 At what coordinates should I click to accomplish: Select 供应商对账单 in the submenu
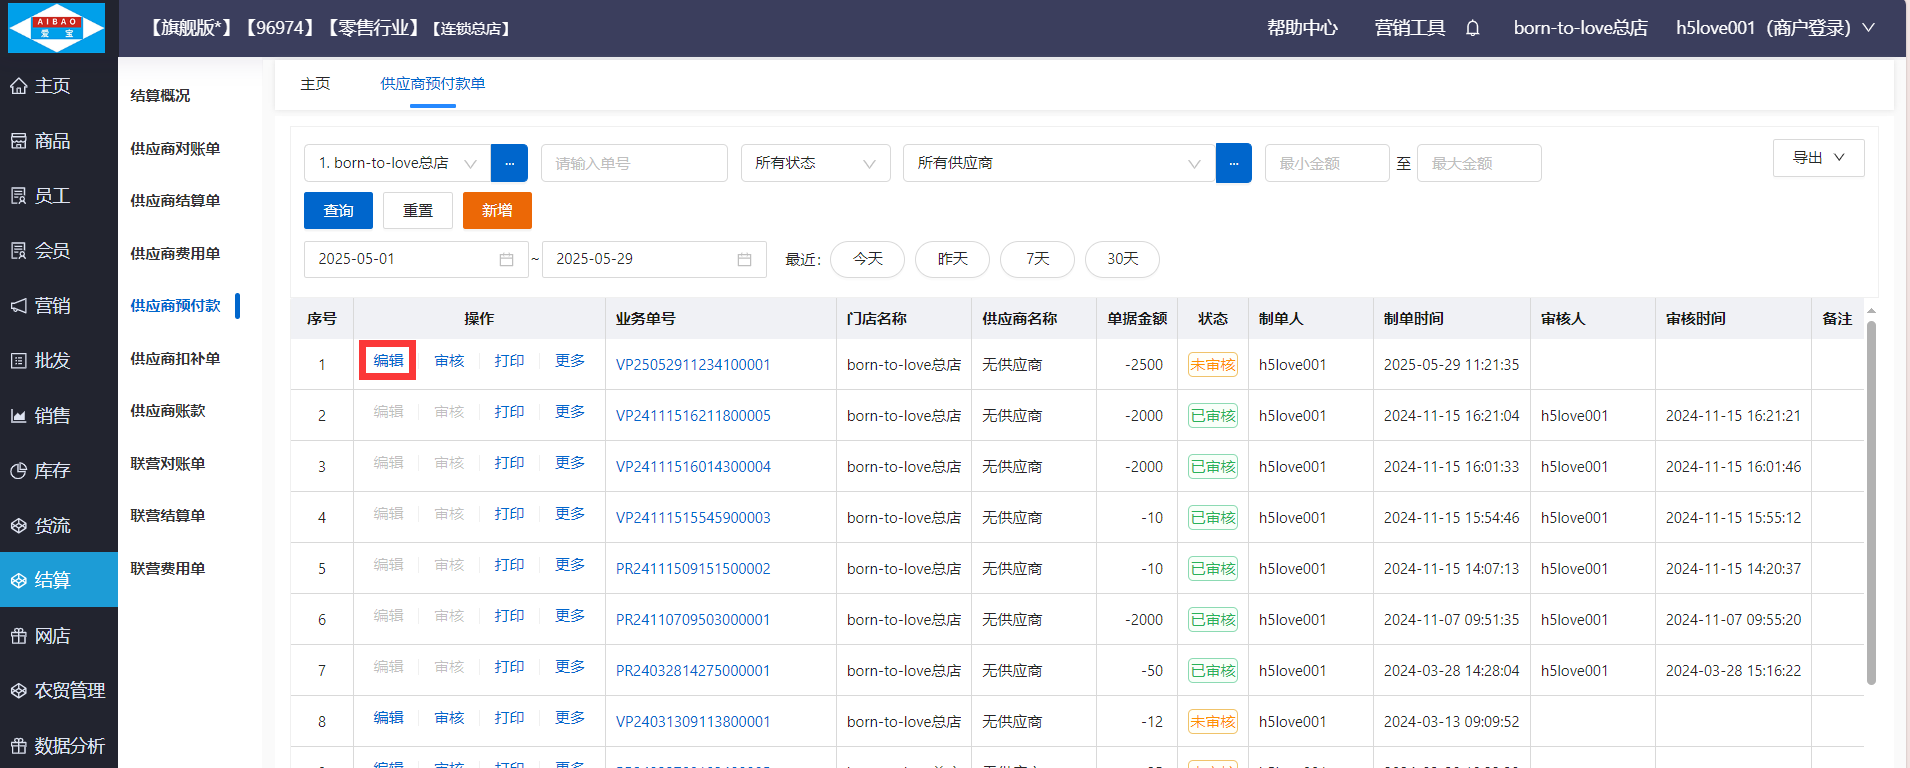pyautogui.click(x=175, y=148)
